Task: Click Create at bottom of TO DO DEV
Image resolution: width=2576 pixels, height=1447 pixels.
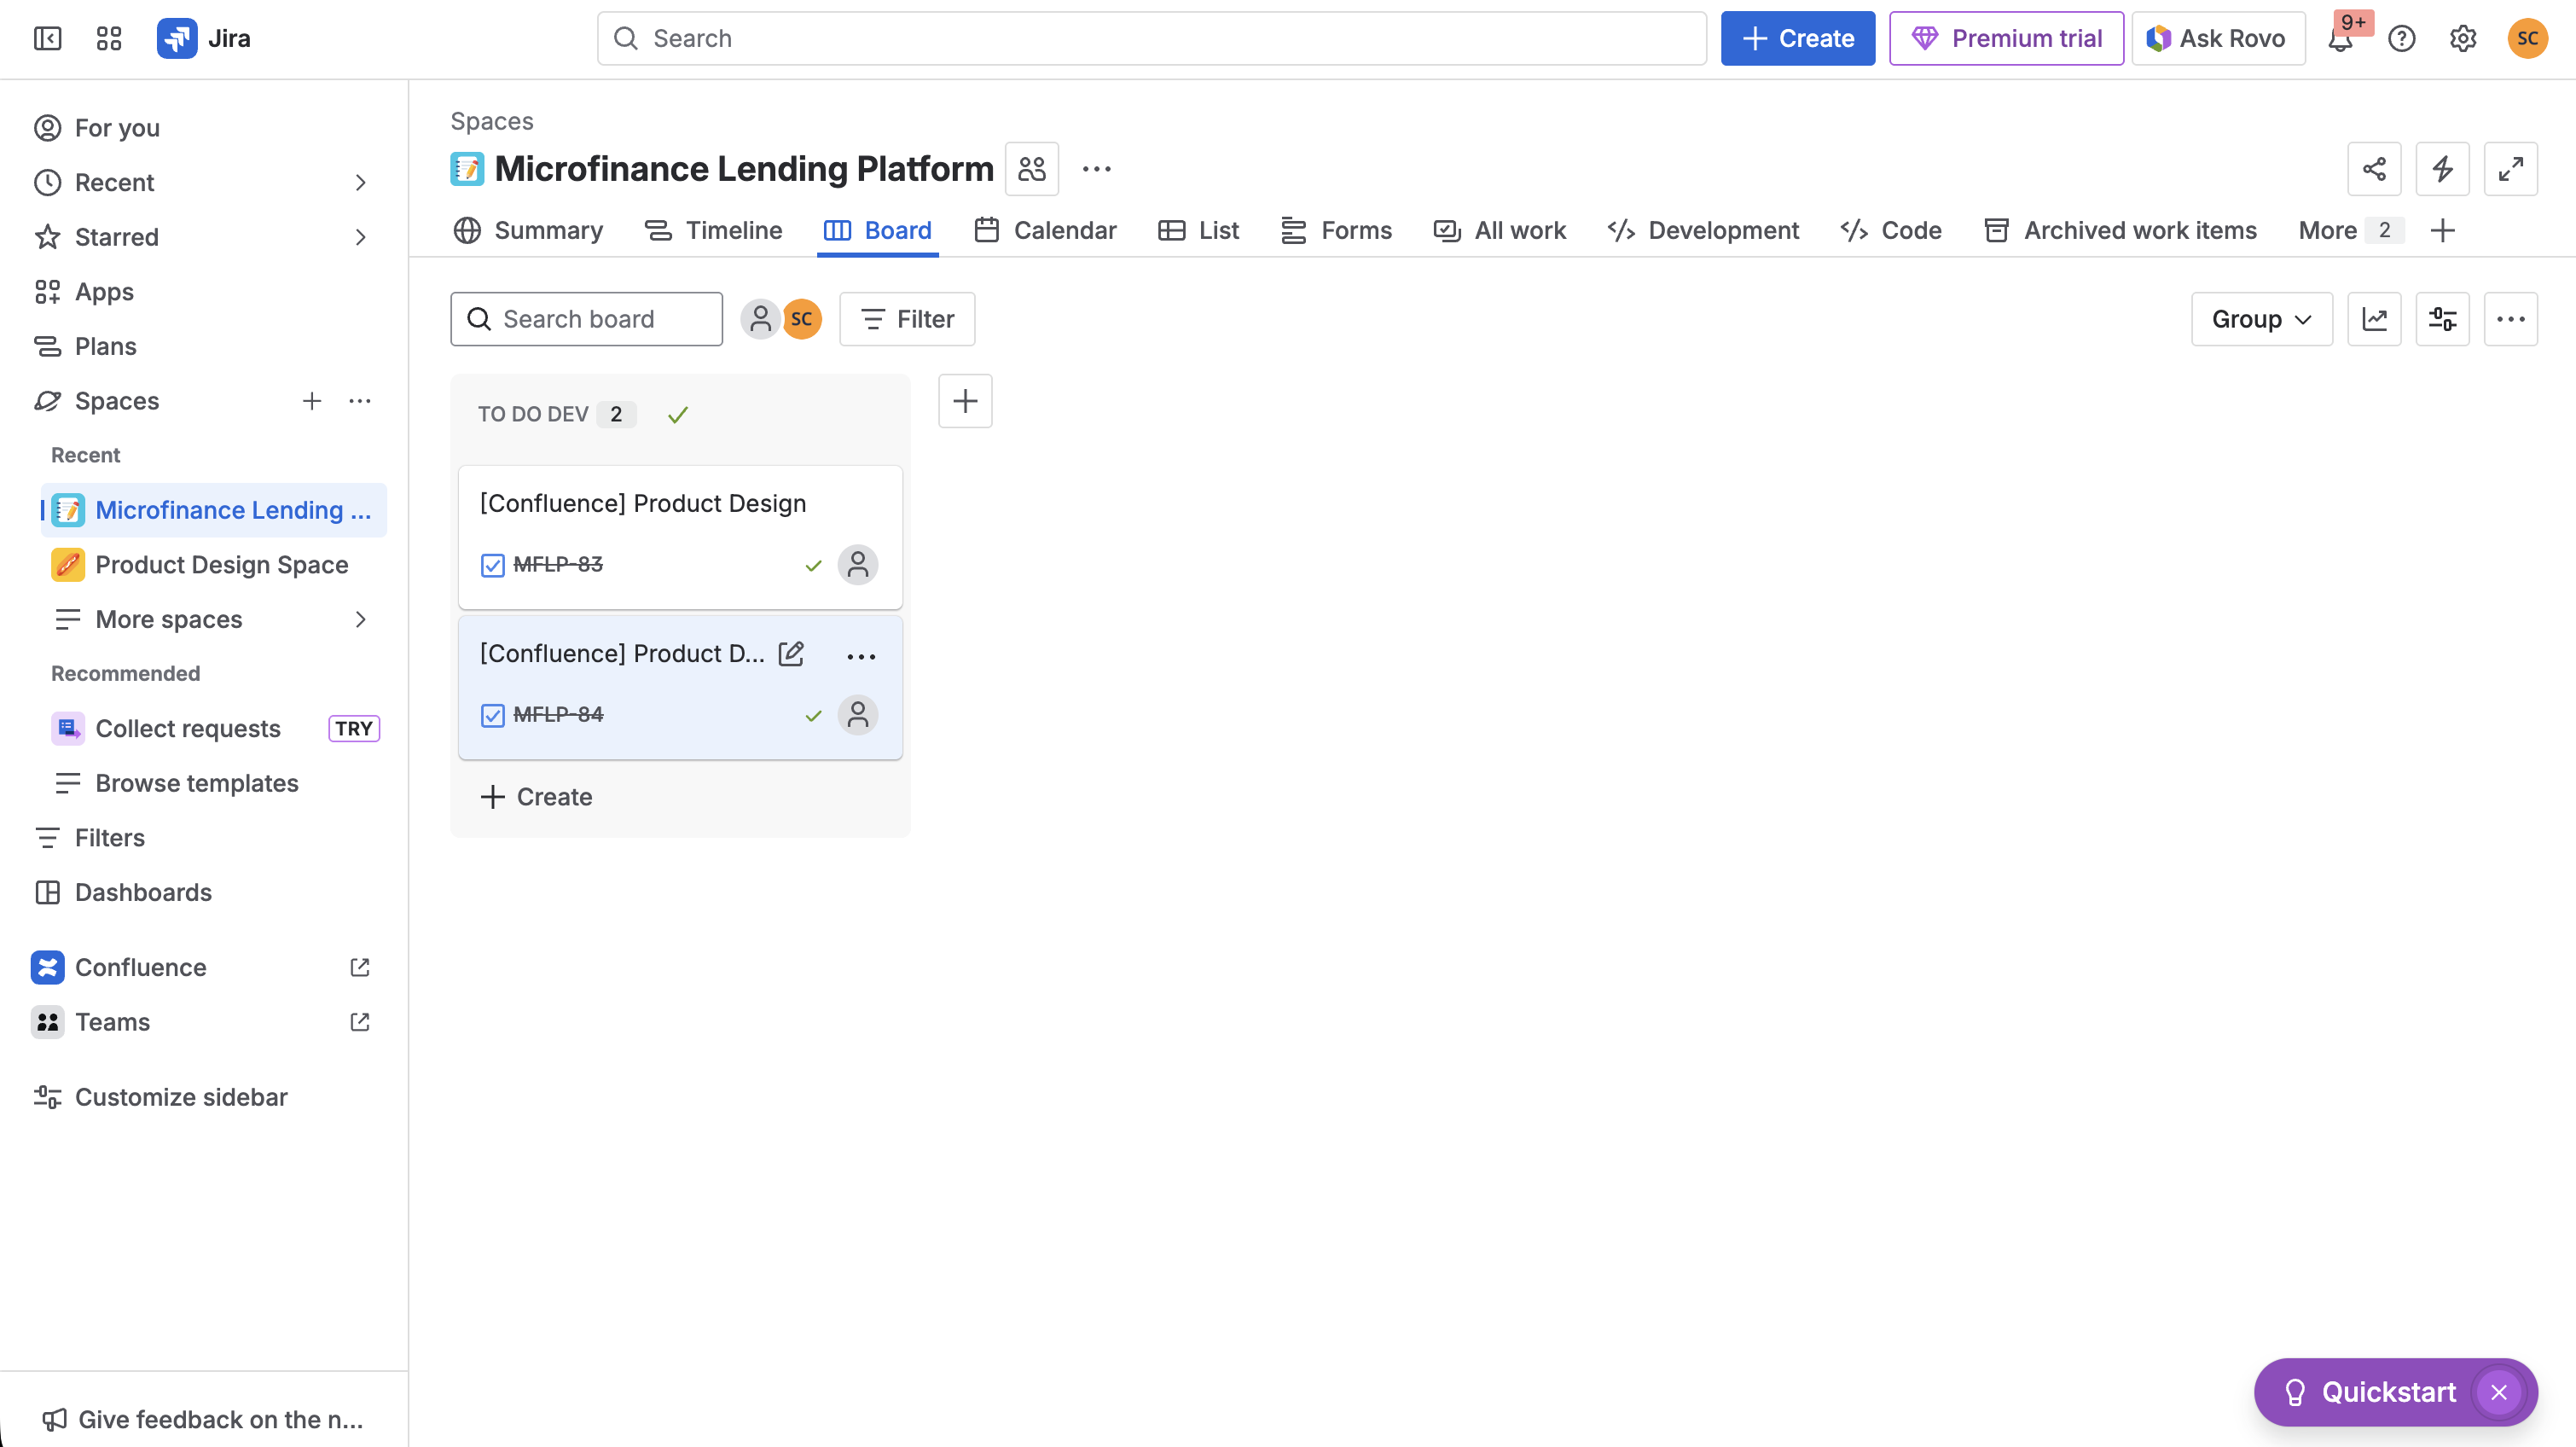Action: [x=537, y=797]
